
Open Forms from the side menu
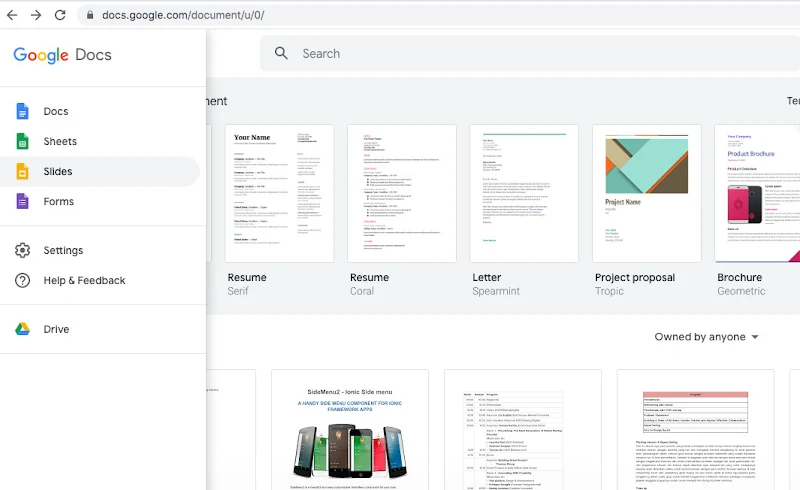99,202
